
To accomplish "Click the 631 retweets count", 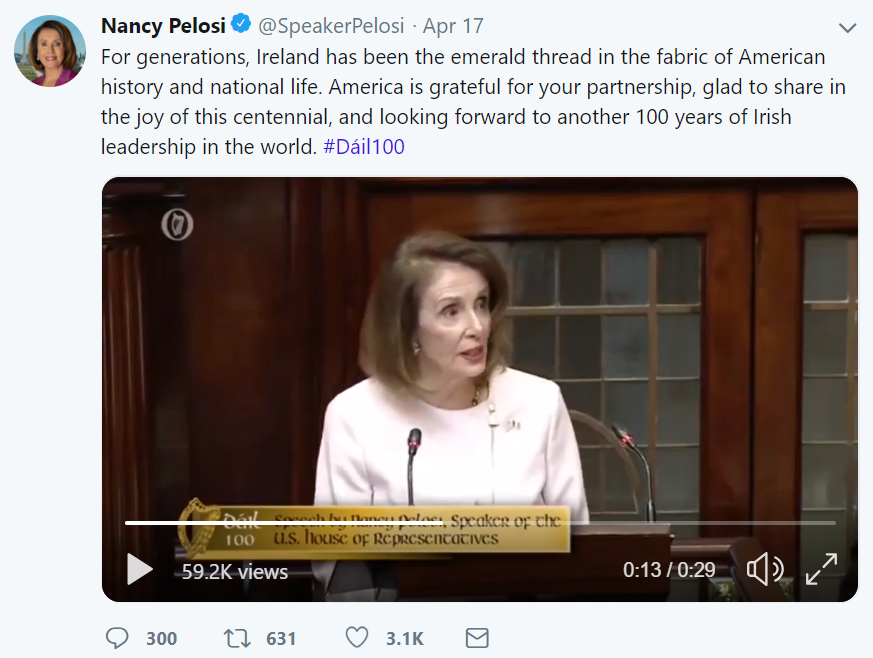I will pyautogui.click(x=281, y=639).
